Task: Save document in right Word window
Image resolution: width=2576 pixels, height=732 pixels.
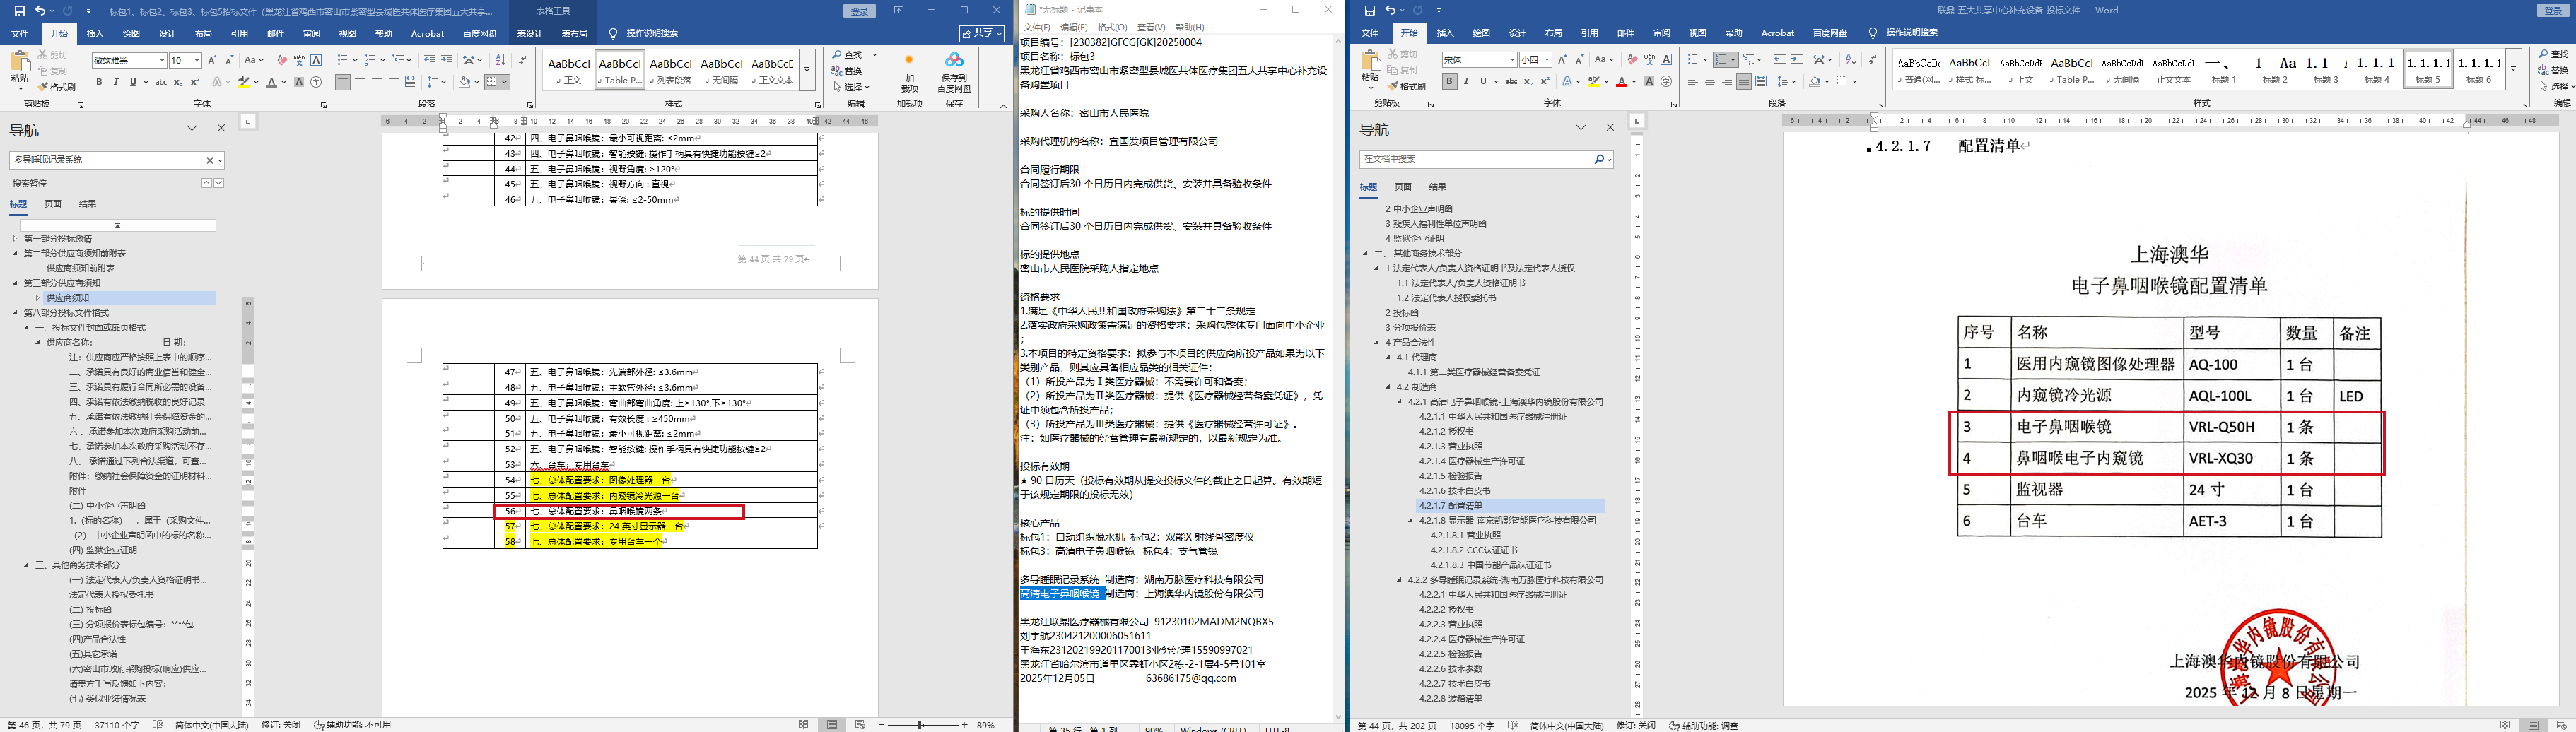Action: pyautogui.click(x=1370, y=11)
